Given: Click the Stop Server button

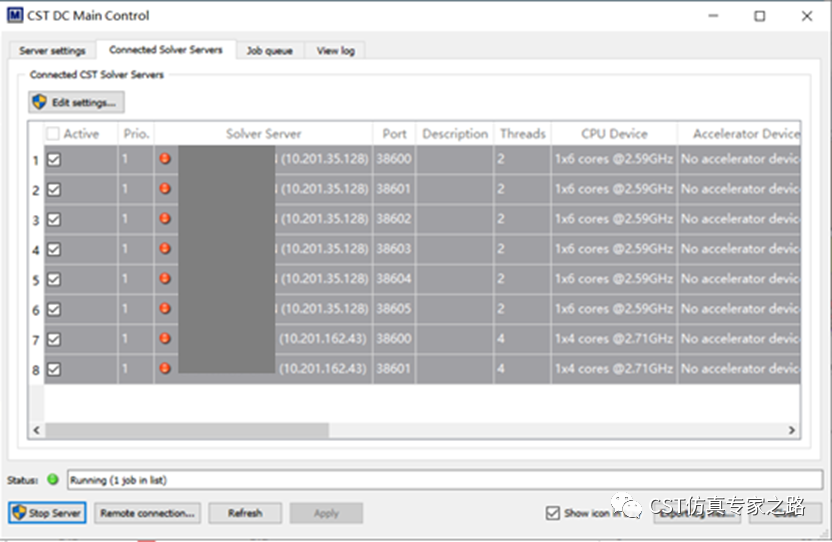Looking at the screenshot, I should (x=47, y=513).
